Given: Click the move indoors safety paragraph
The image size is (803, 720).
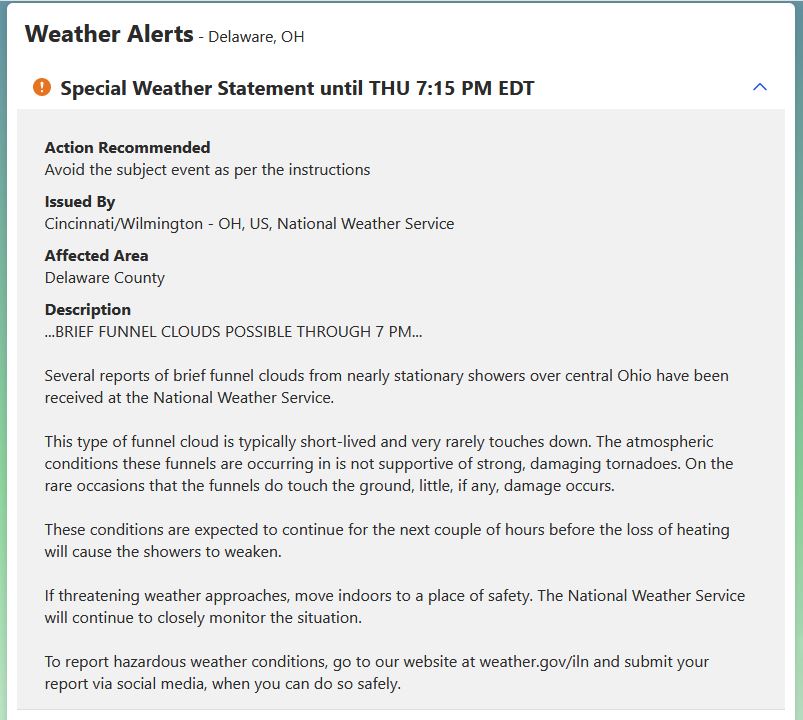Looking at the screenshot, I should 395,606.
